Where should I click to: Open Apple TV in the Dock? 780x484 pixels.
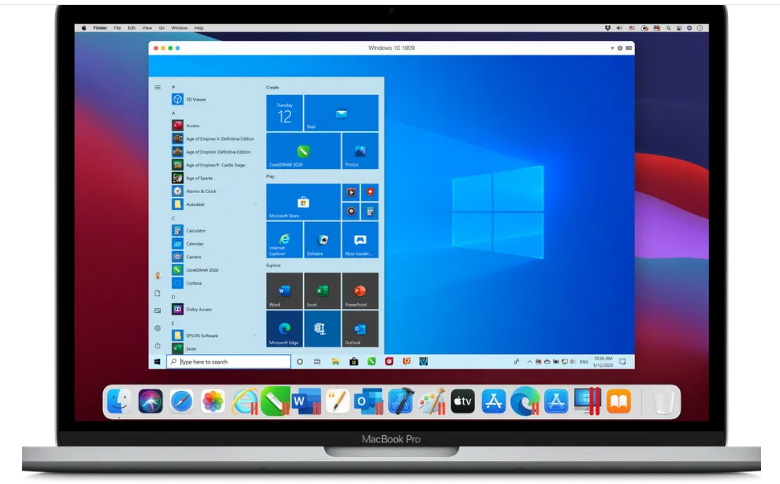463,401
